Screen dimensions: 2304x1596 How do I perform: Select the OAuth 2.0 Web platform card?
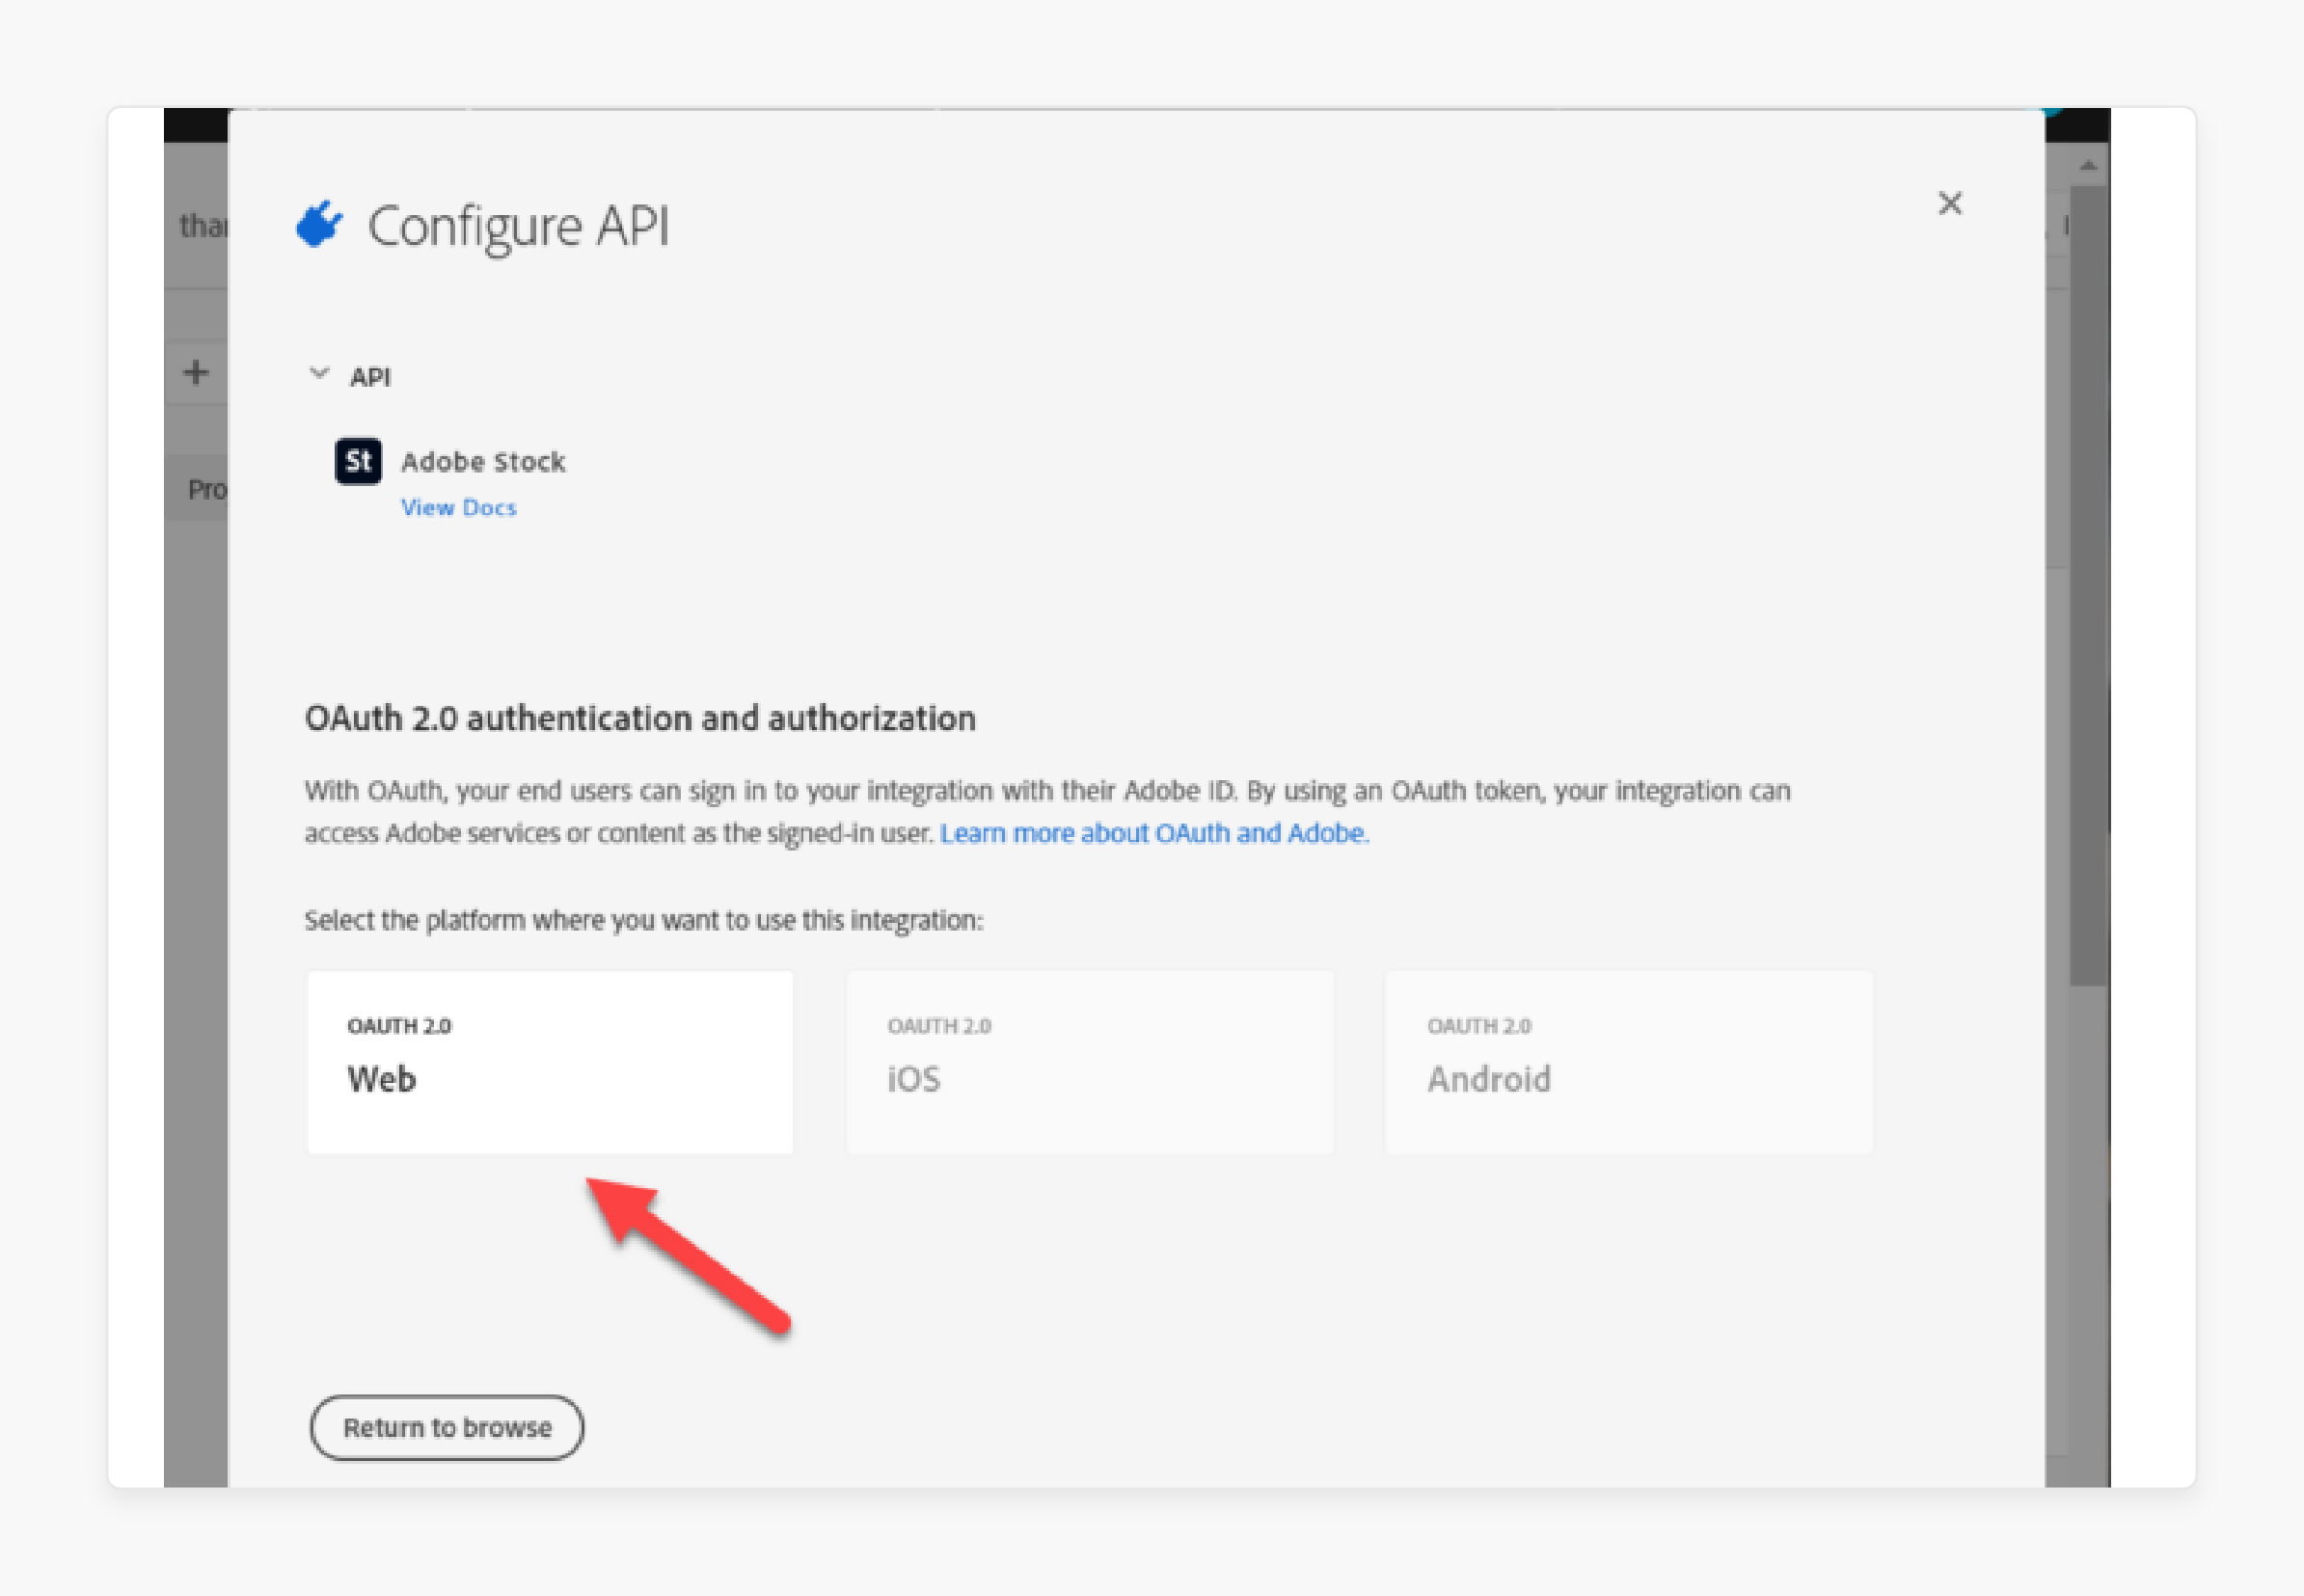pos(550,1062)
